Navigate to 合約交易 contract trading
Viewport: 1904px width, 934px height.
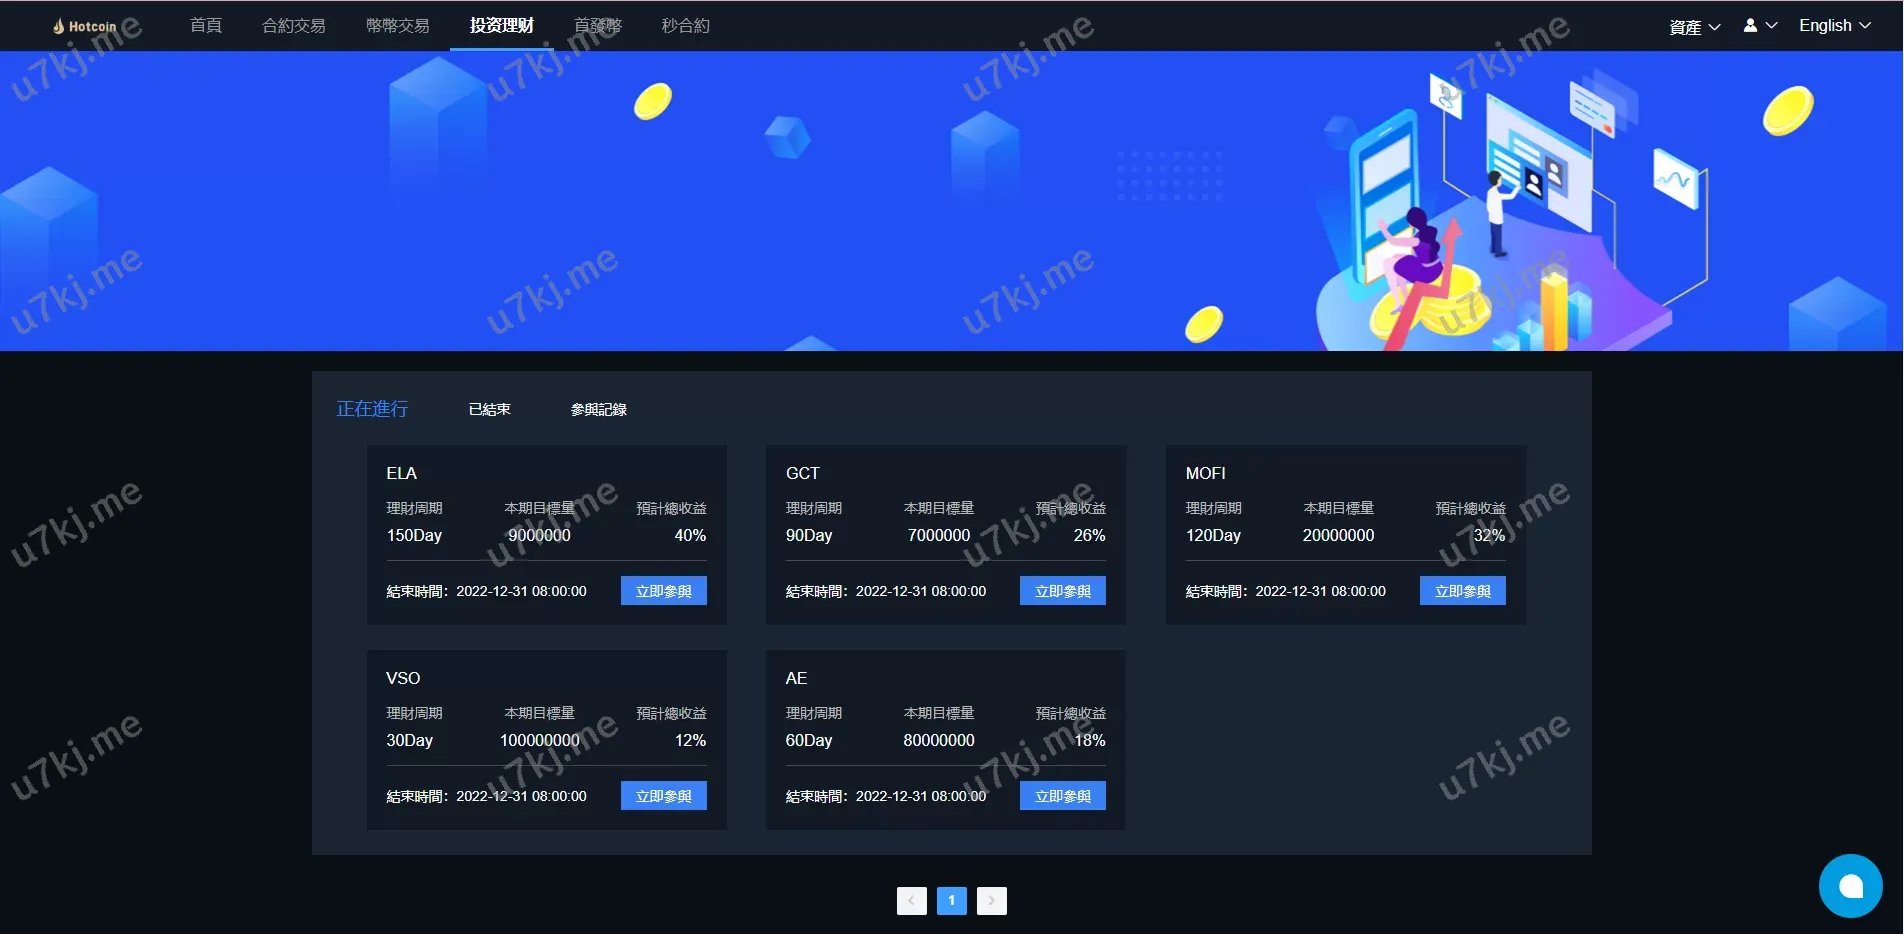(x=293, y=26)
